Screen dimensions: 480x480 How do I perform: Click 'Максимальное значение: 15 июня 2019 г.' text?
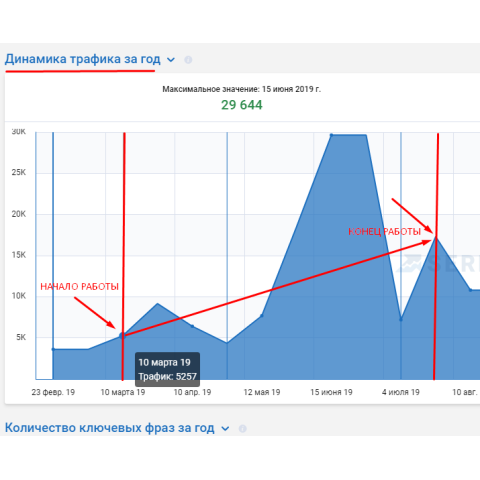[x=242, y=89]
